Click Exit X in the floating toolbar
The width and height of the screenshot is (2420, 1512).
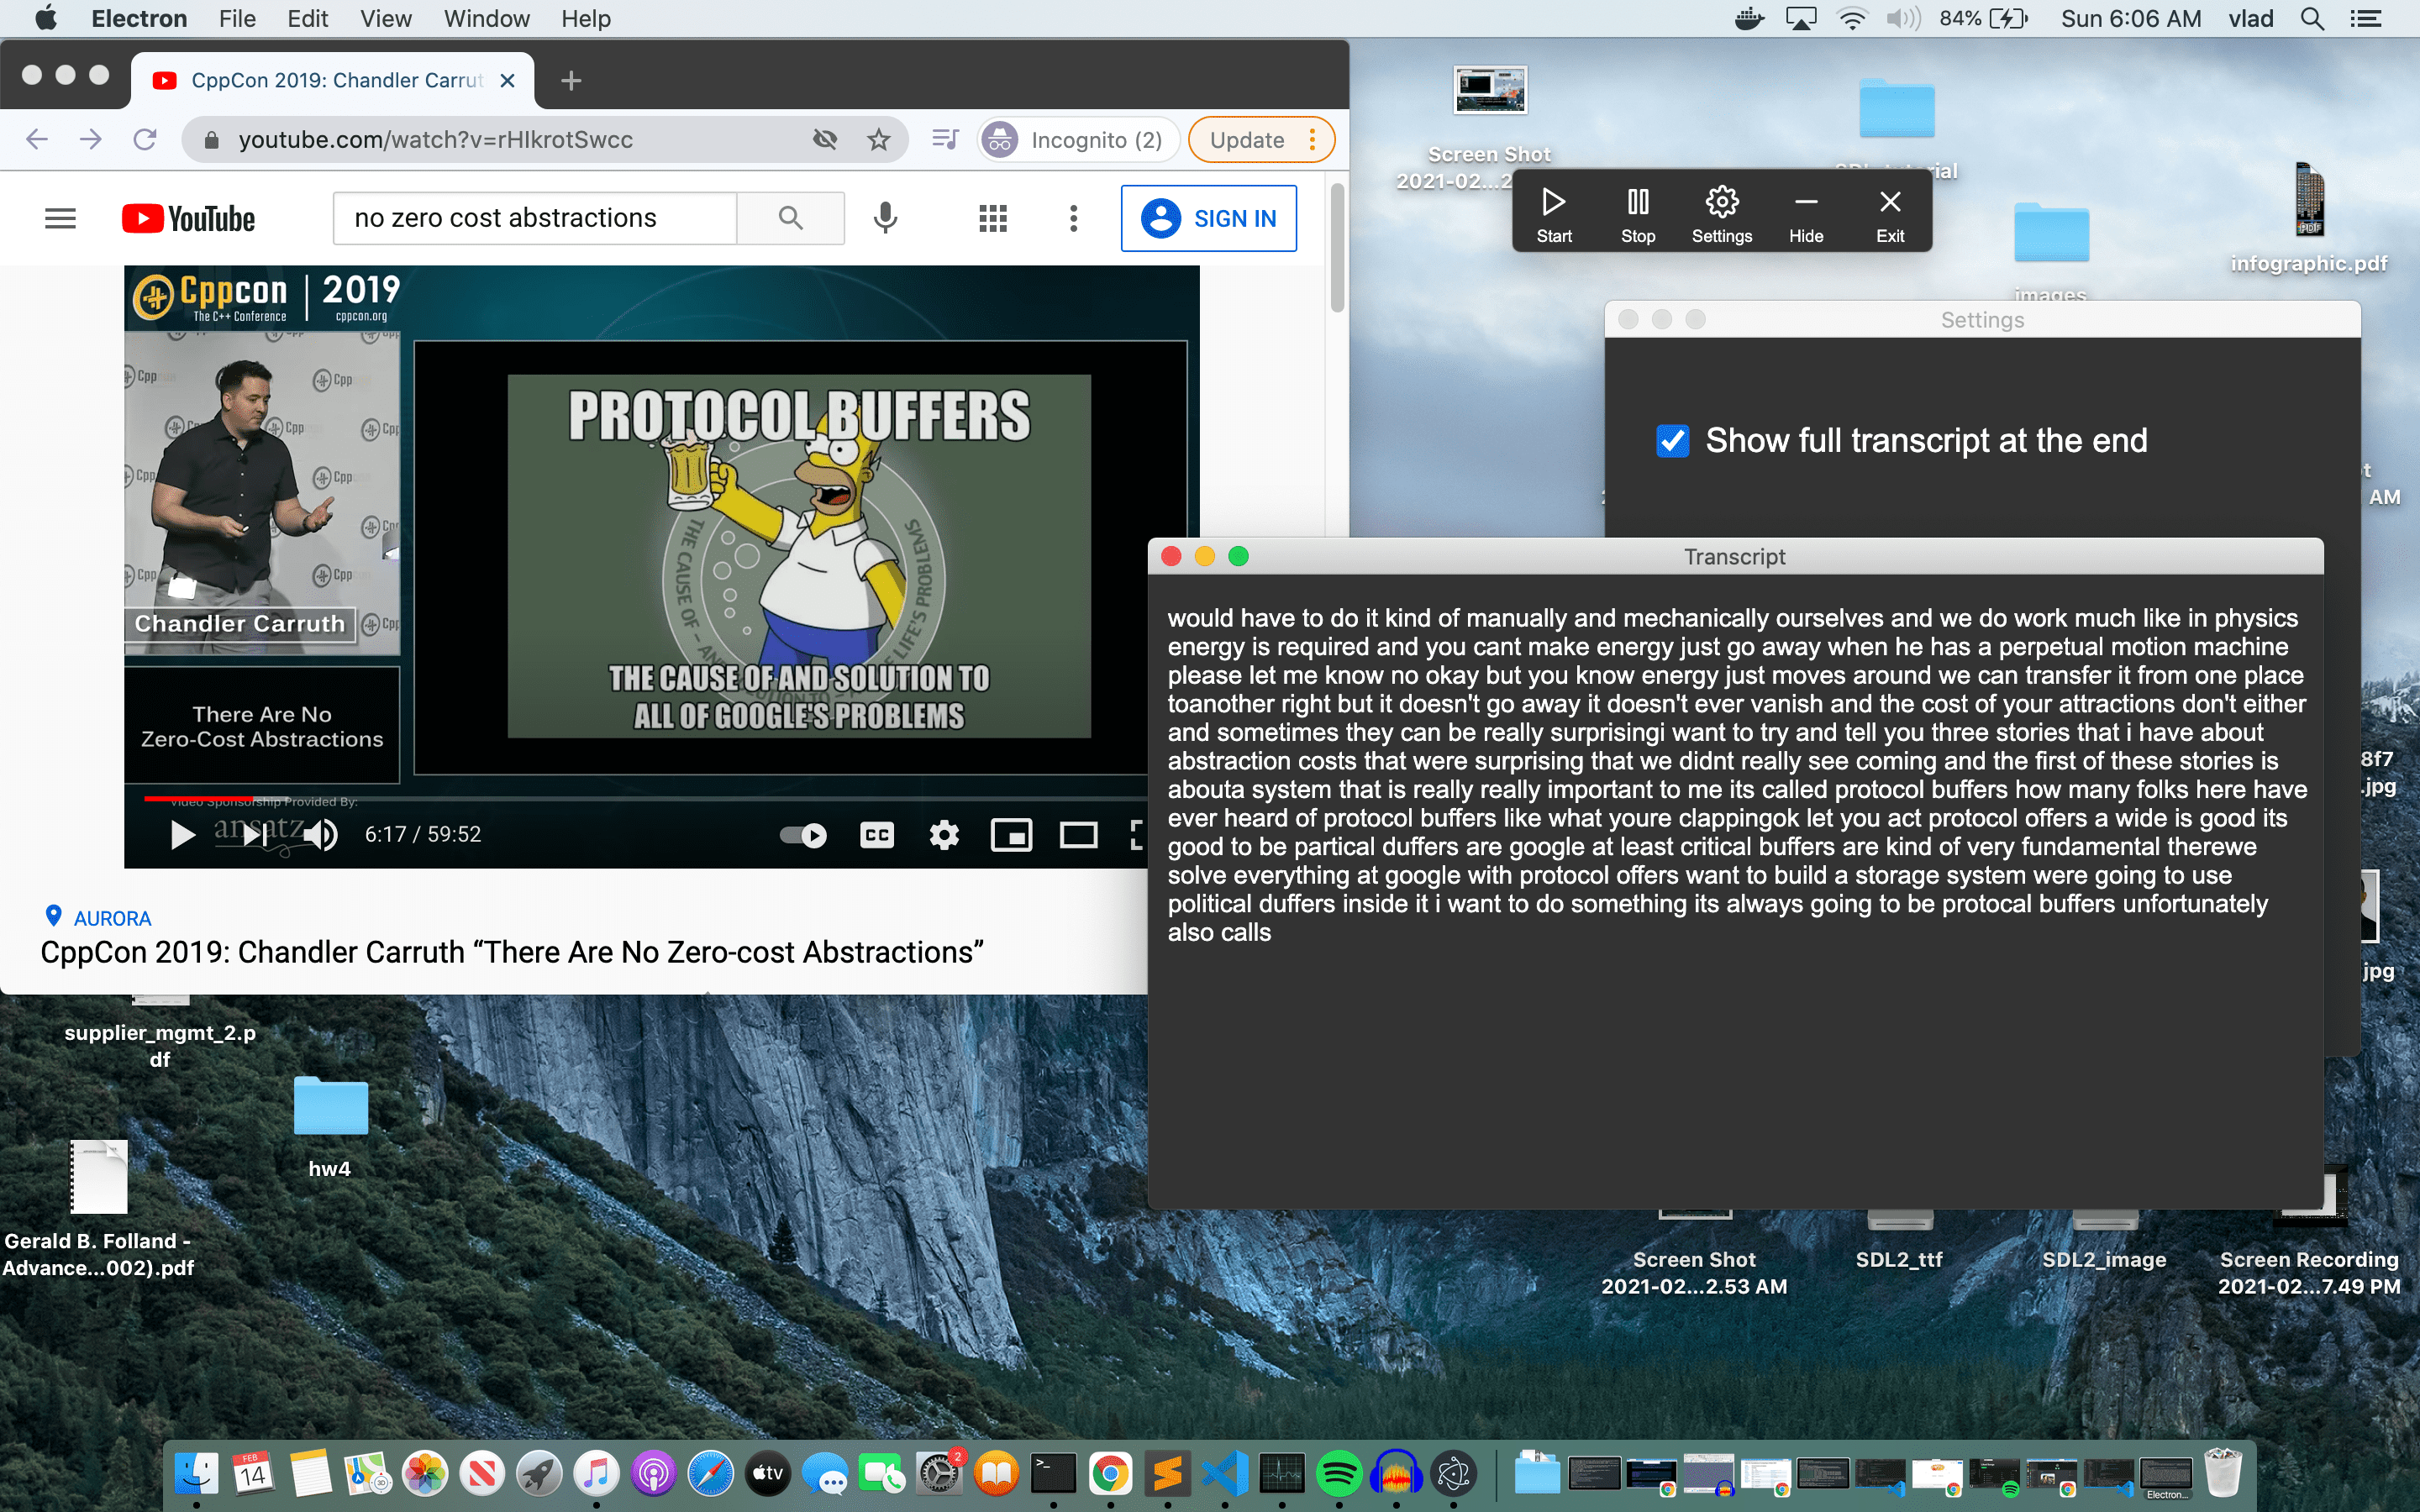[1889, 213]
